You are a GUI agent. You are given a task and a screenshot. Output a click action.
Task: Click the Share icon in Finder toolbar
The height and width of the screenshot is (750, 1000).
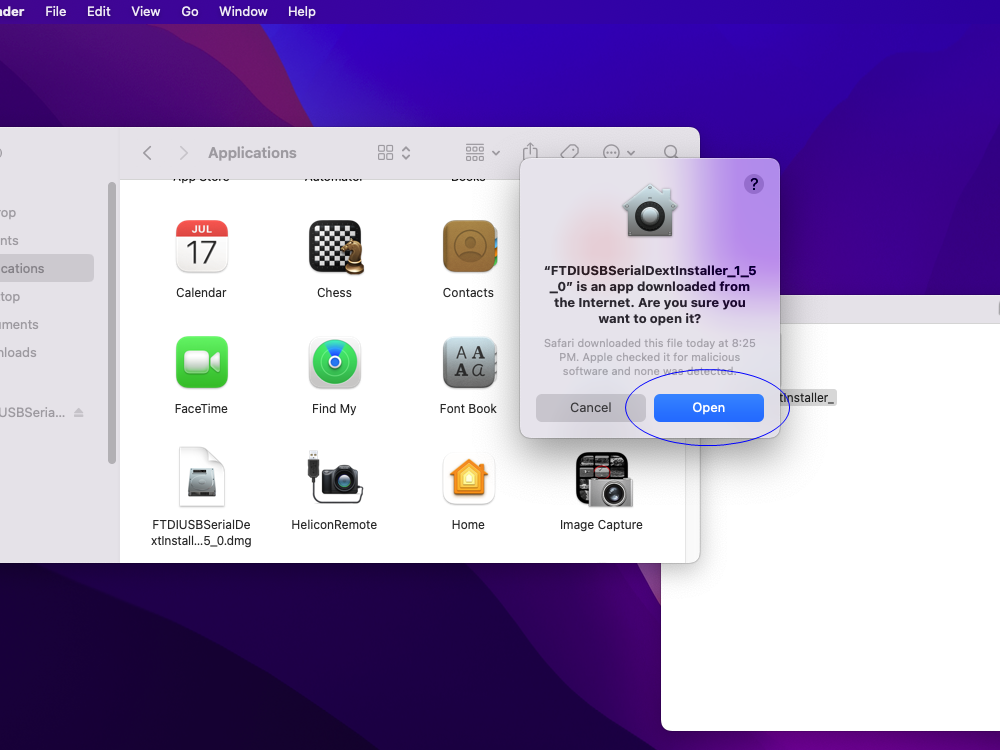pyautogui.click(x=531, y=152)
